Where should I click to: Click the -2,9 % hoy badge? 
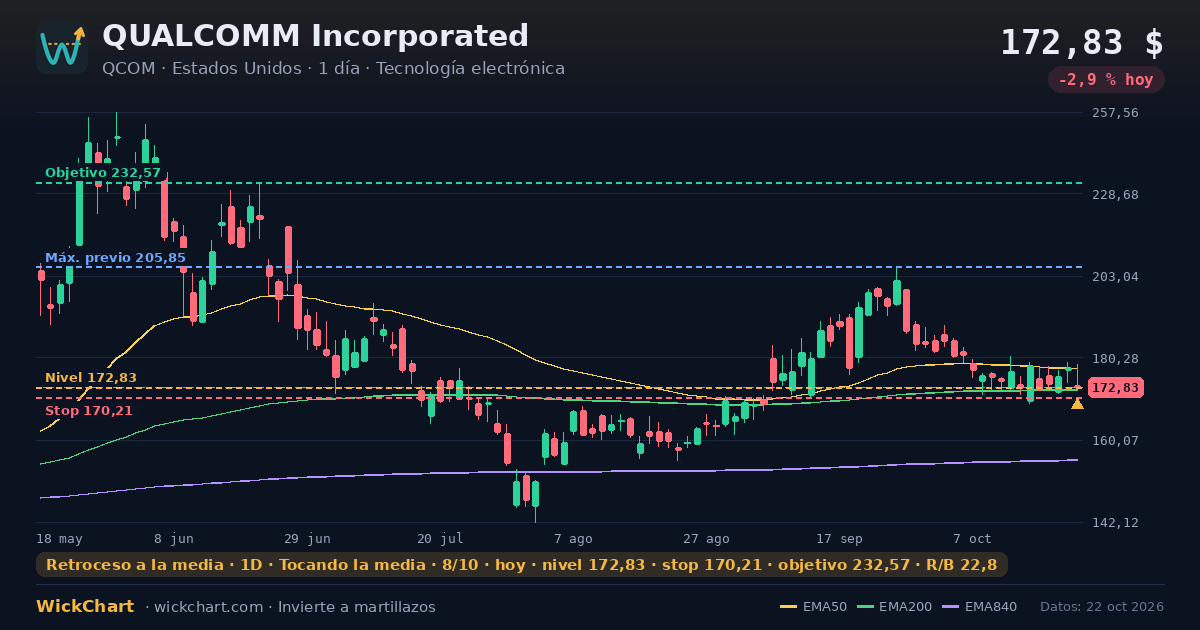click(1106, 80)
